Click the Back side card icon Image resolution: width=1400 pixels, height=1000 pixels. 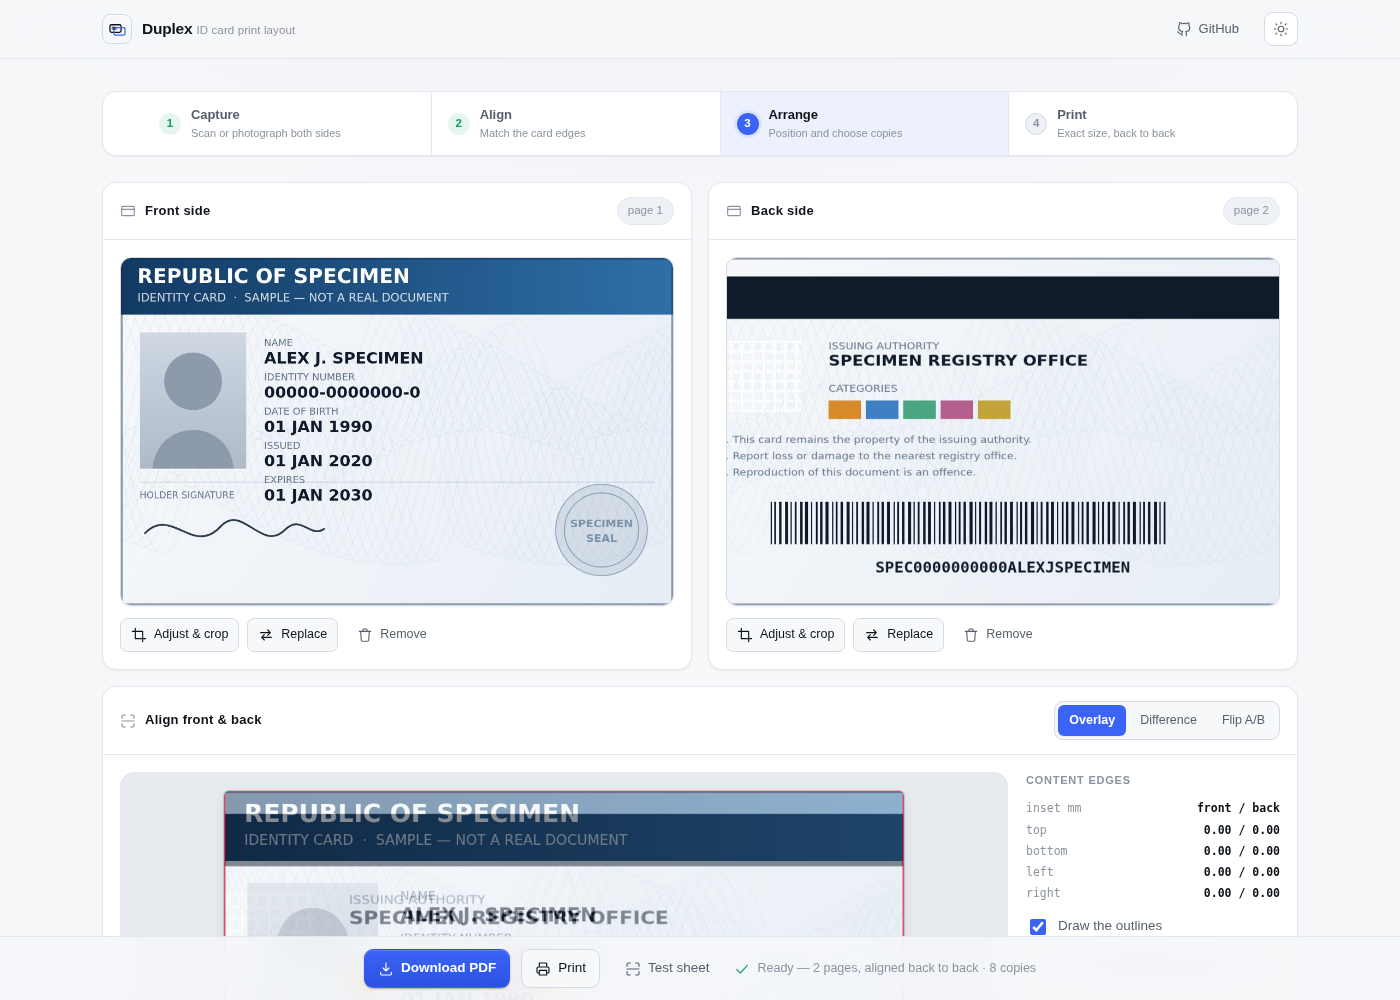pyautogui.click(x=734, y=211)
